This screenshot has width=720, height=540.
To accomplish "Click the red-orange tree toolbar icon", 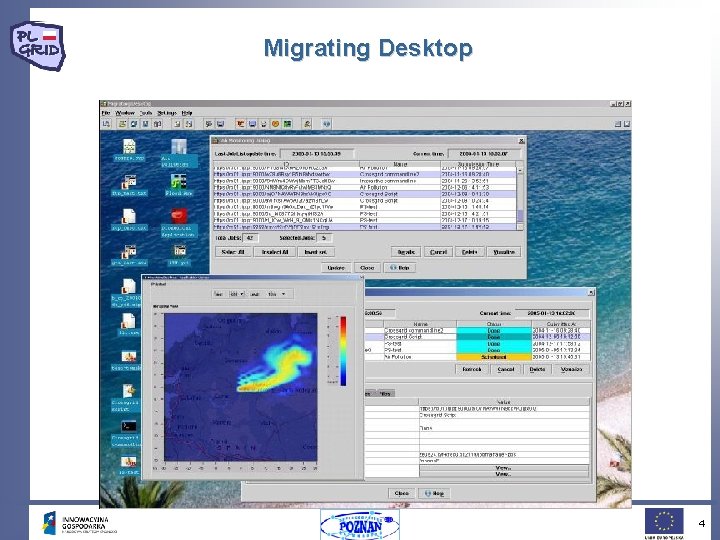I will (240, 124).
